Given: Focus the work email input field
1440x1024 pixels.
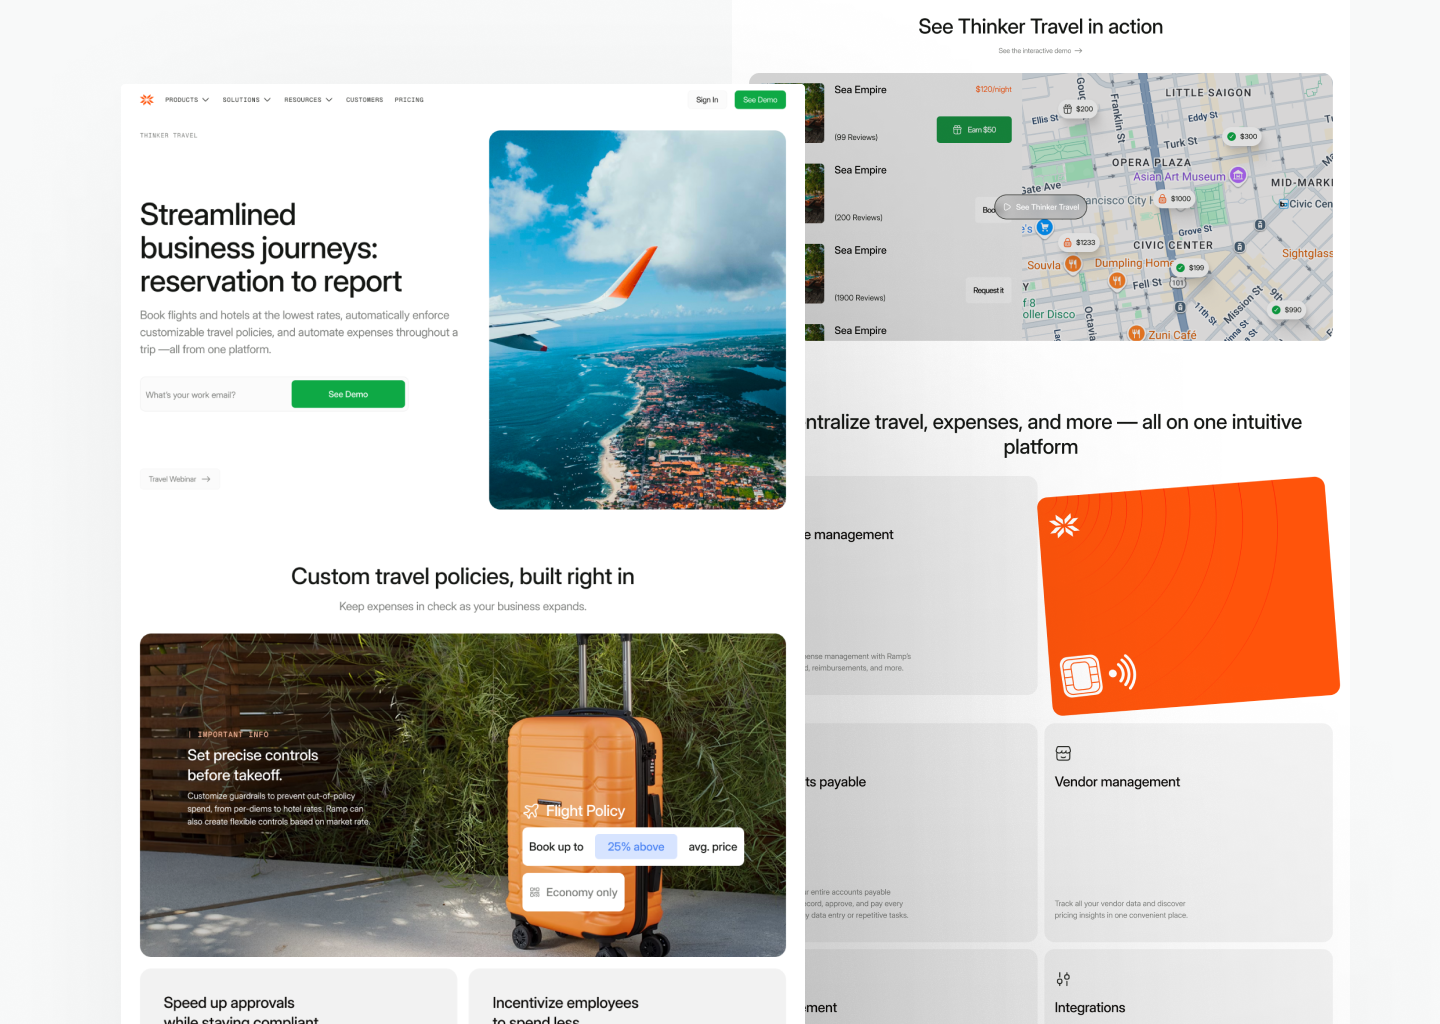Looking at the screenshot, I should coord(215,395).
